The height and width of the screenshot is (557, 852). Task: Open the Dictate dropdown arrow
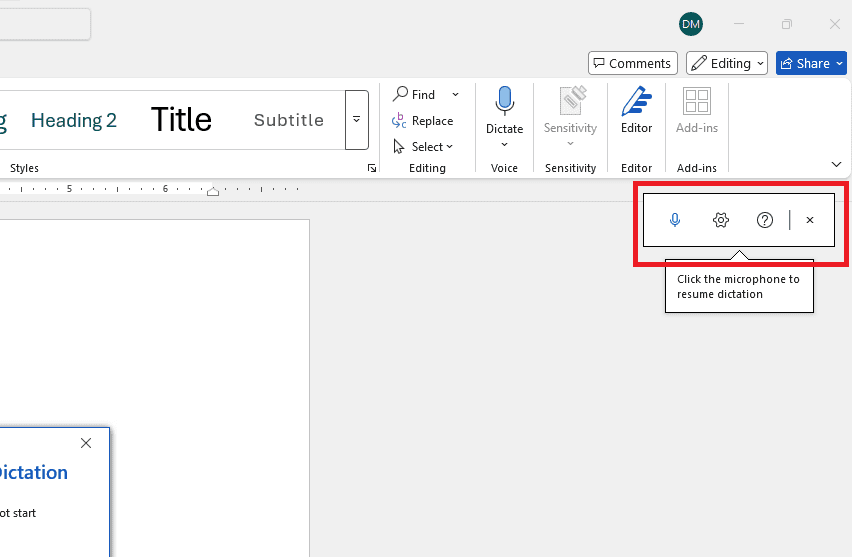coord(504,145)
